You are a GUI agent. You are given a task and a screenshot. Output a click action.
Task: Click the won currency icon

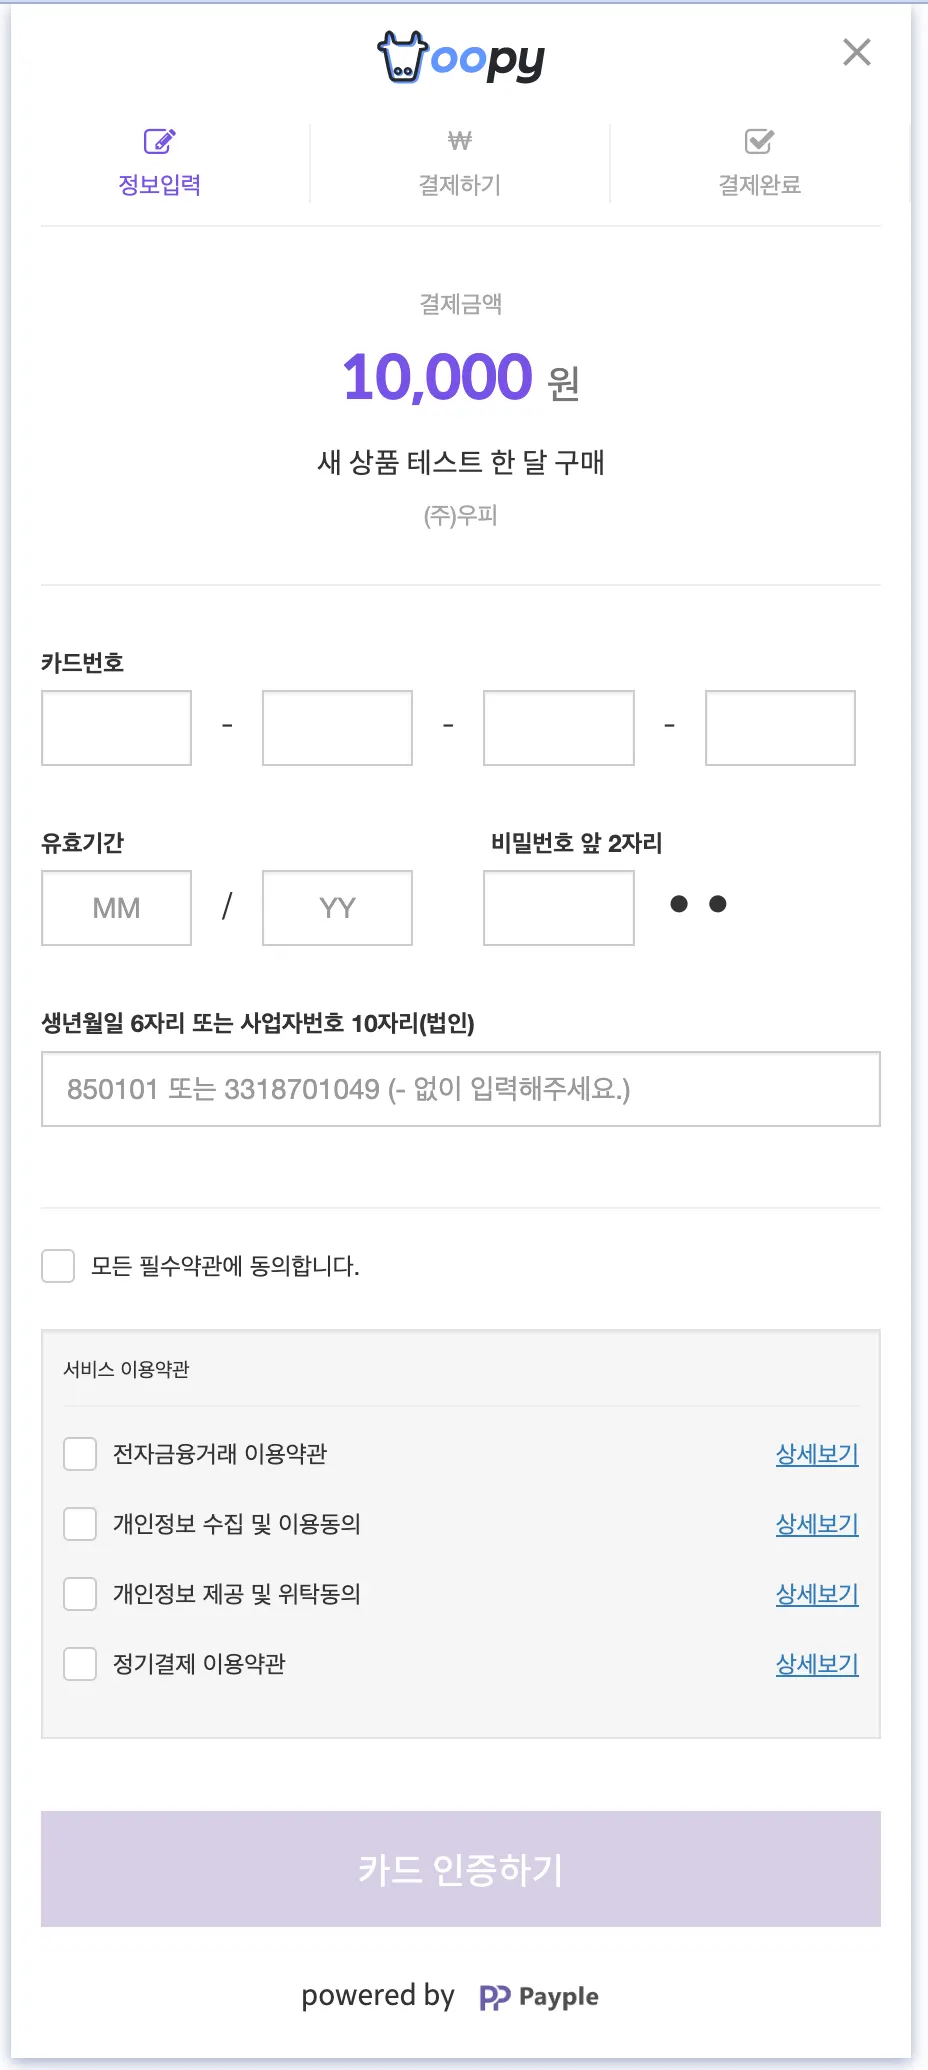(x=460, y=141)
